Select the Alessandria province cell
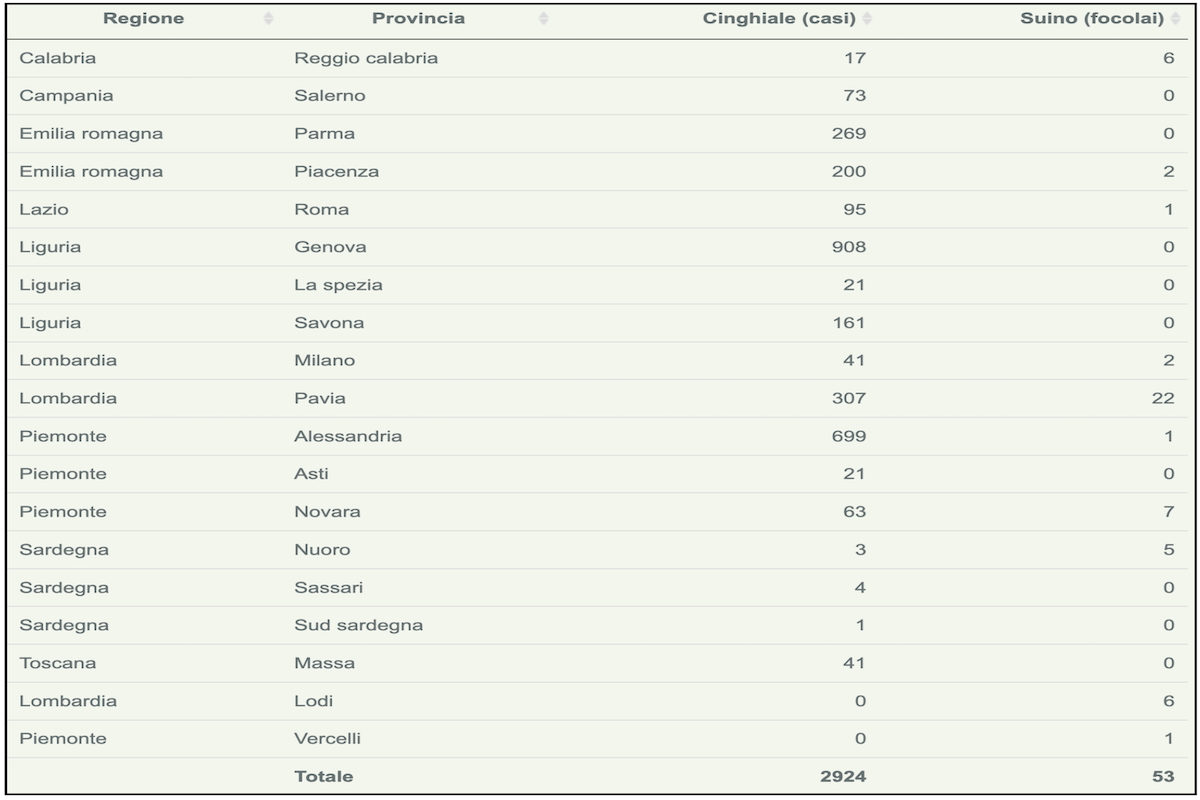This screenshot has width=1200, height=800. [348, 436]
